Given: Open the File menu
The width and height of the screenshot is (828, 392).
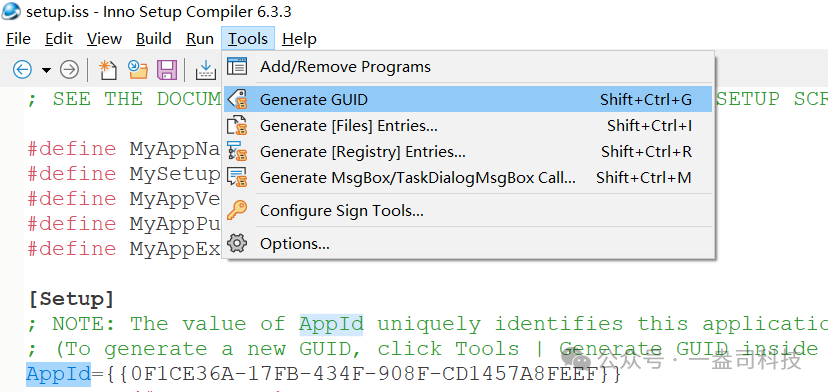Looking at the screenshot, I should point(18,39).
